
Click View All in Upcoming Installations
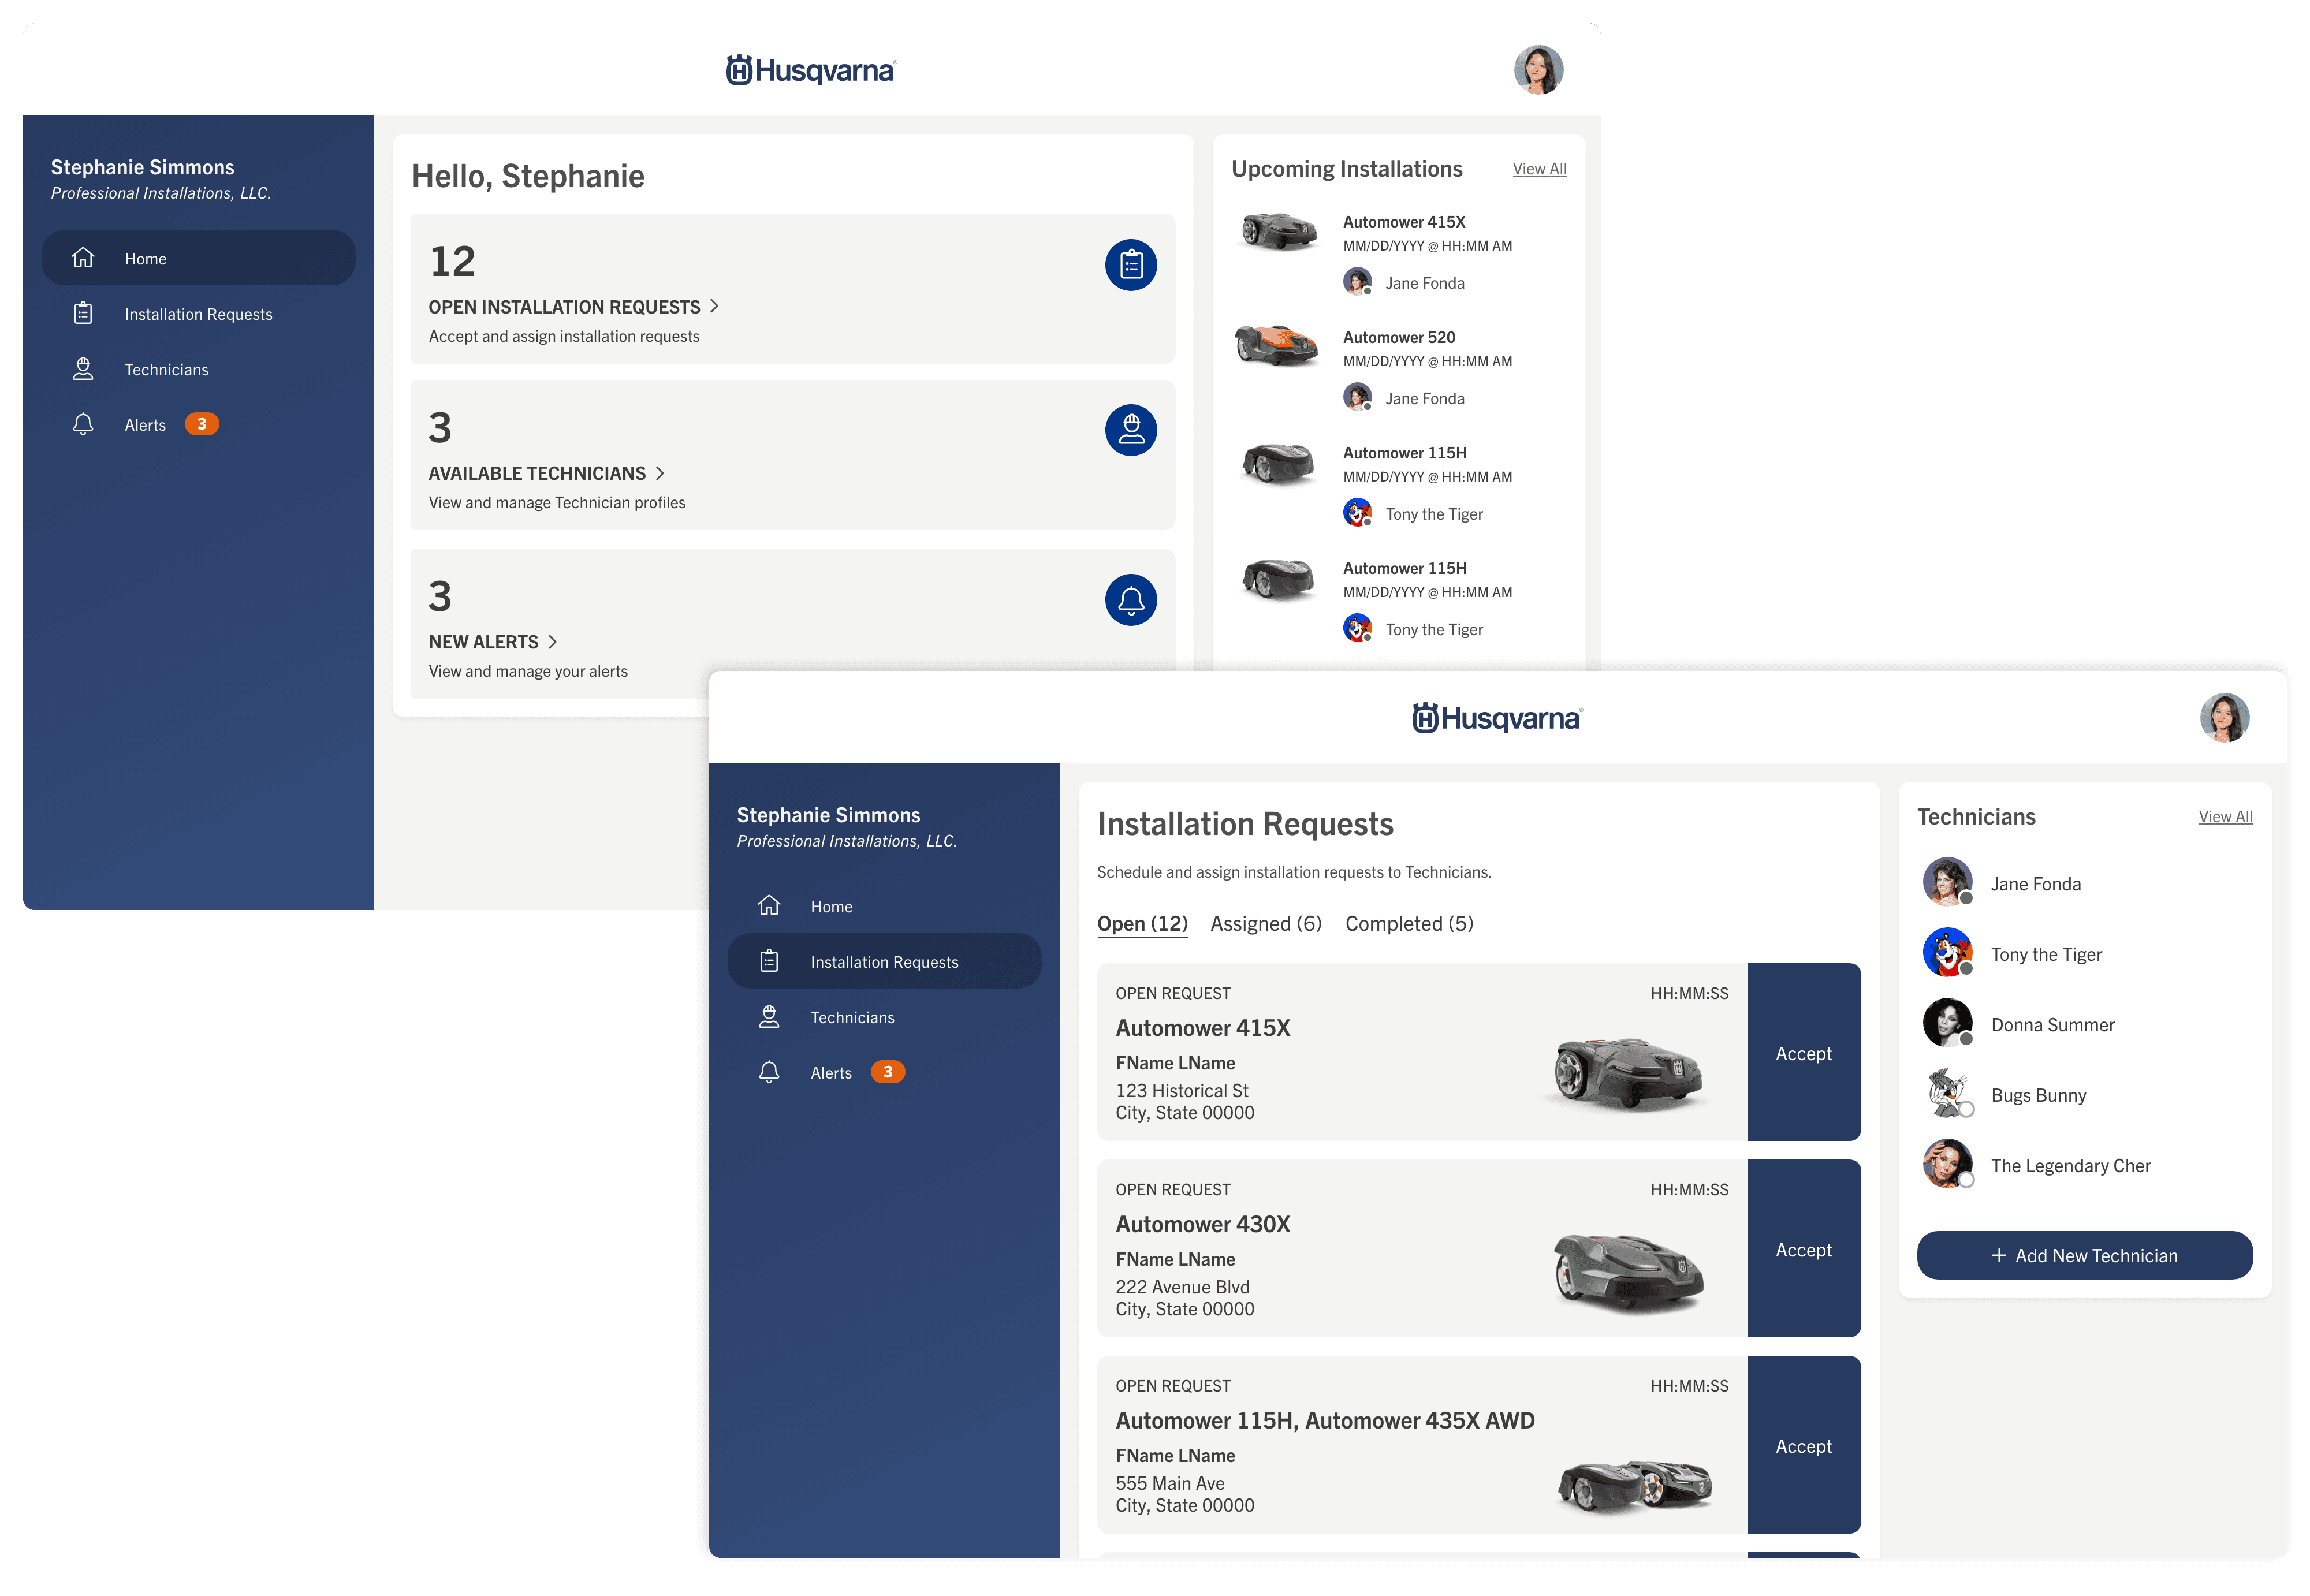click(x=1539, y=169)
